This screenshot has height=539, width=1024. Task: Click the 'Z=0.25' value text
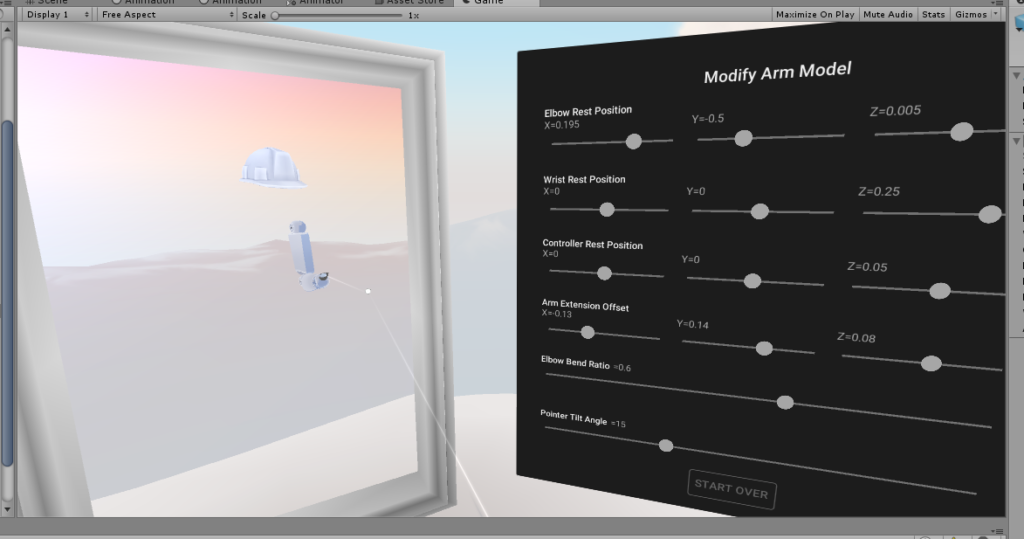tap(879, 191)
